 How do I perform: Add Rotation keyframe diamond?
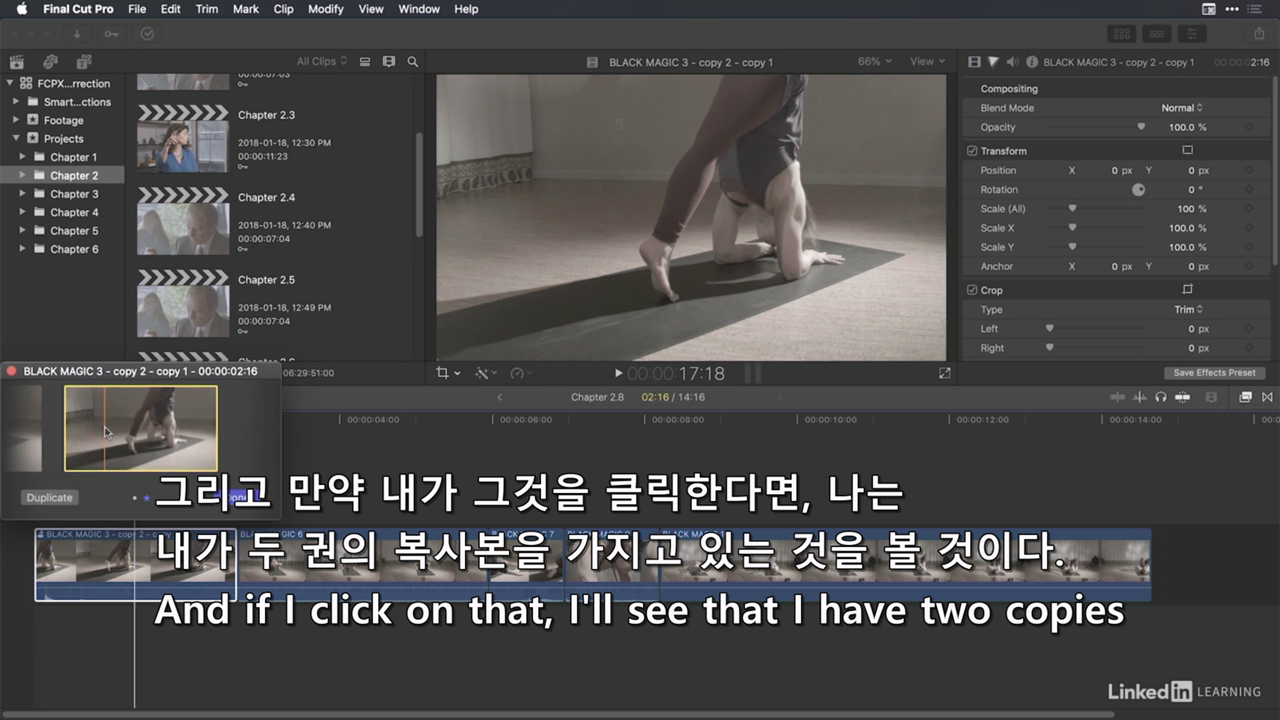1249,190
